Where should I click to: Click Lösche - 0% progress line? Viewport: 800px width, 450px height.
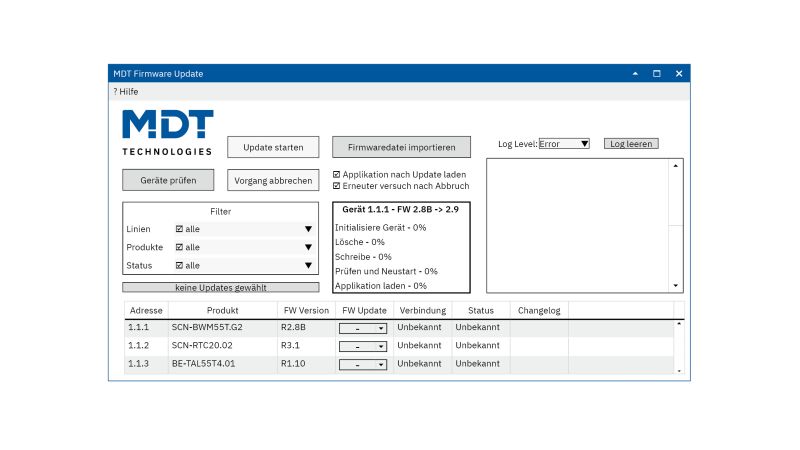pos(360,242)
